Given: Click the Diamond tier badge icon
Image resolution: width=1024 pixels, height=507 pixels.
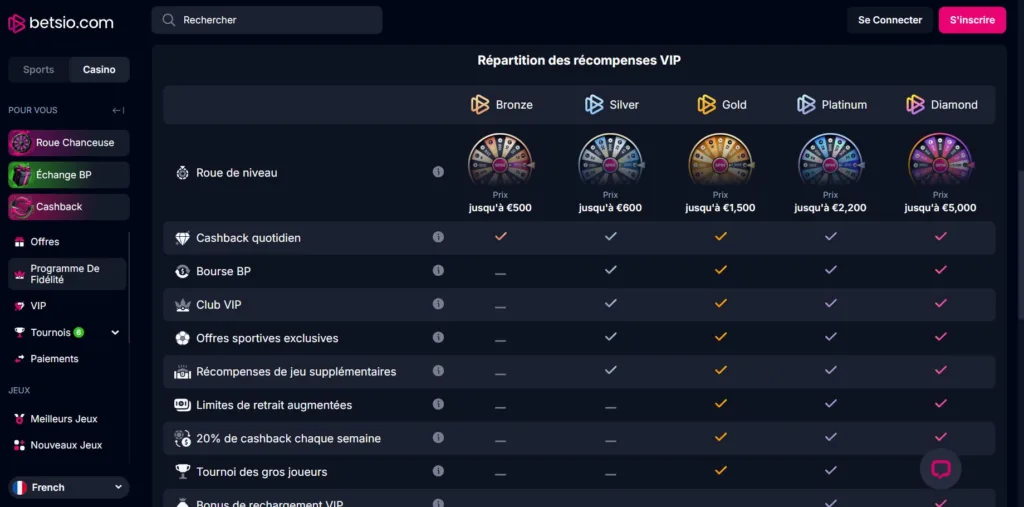Looking at the screenshot, I should [x=915, y=105].
